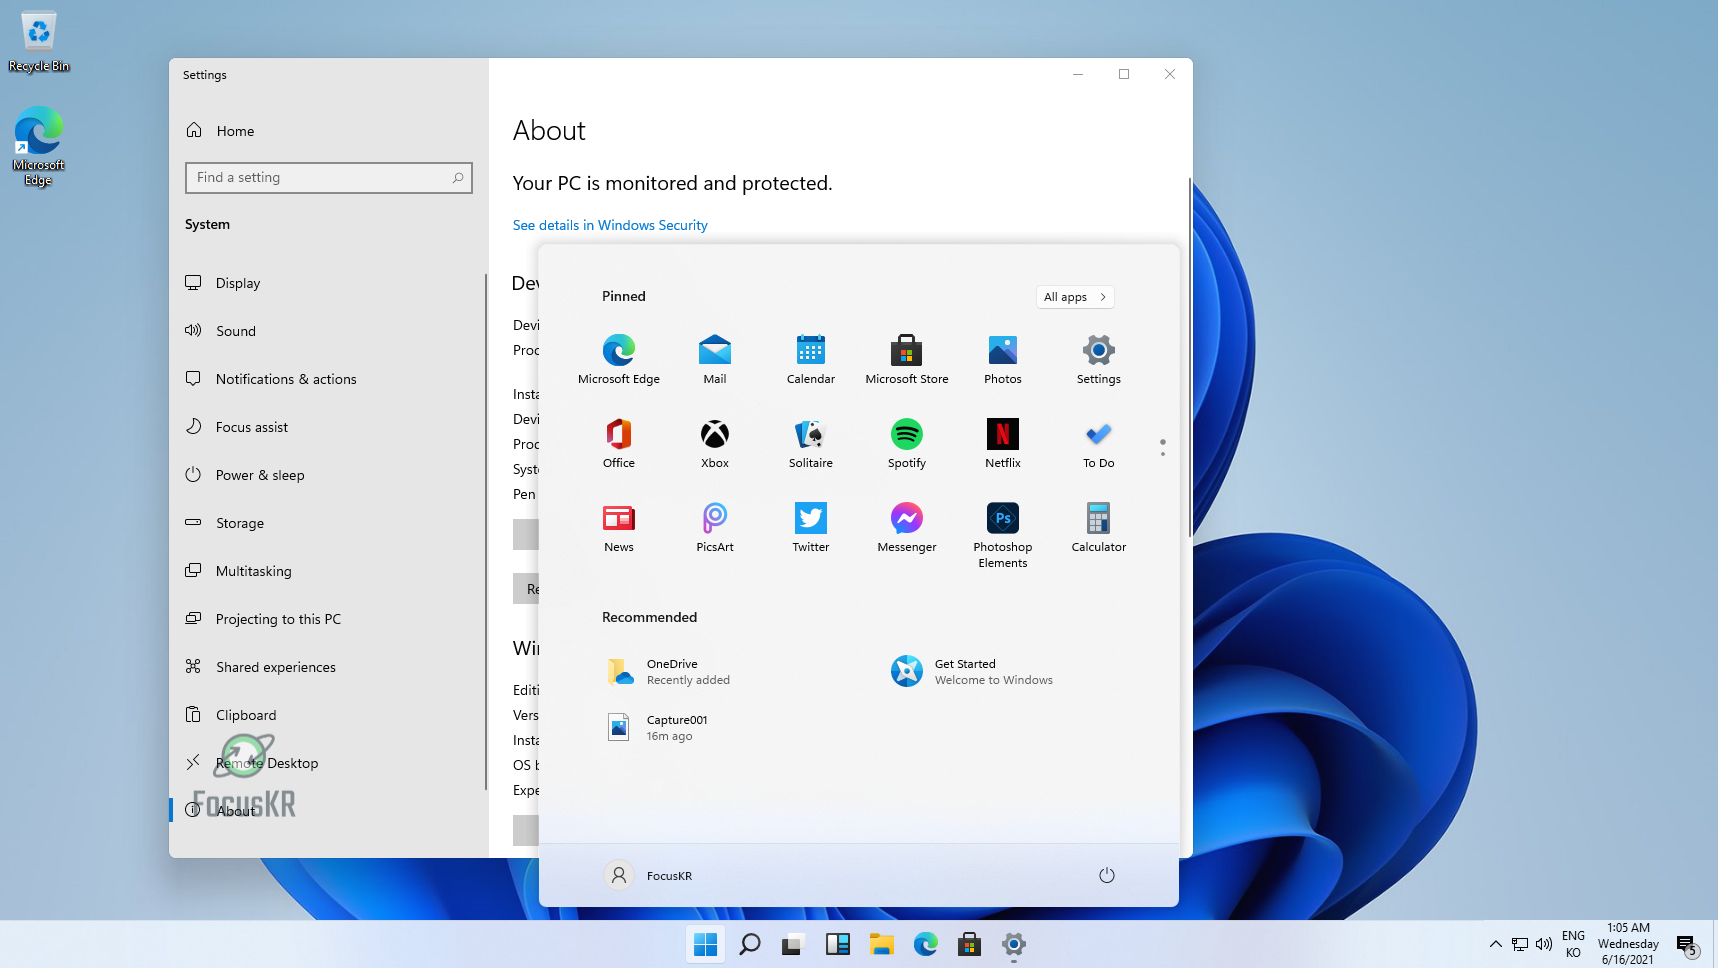This screenshot has width=1718, height=968.
Task: Launch the Calculator app
Action: 1099,528
